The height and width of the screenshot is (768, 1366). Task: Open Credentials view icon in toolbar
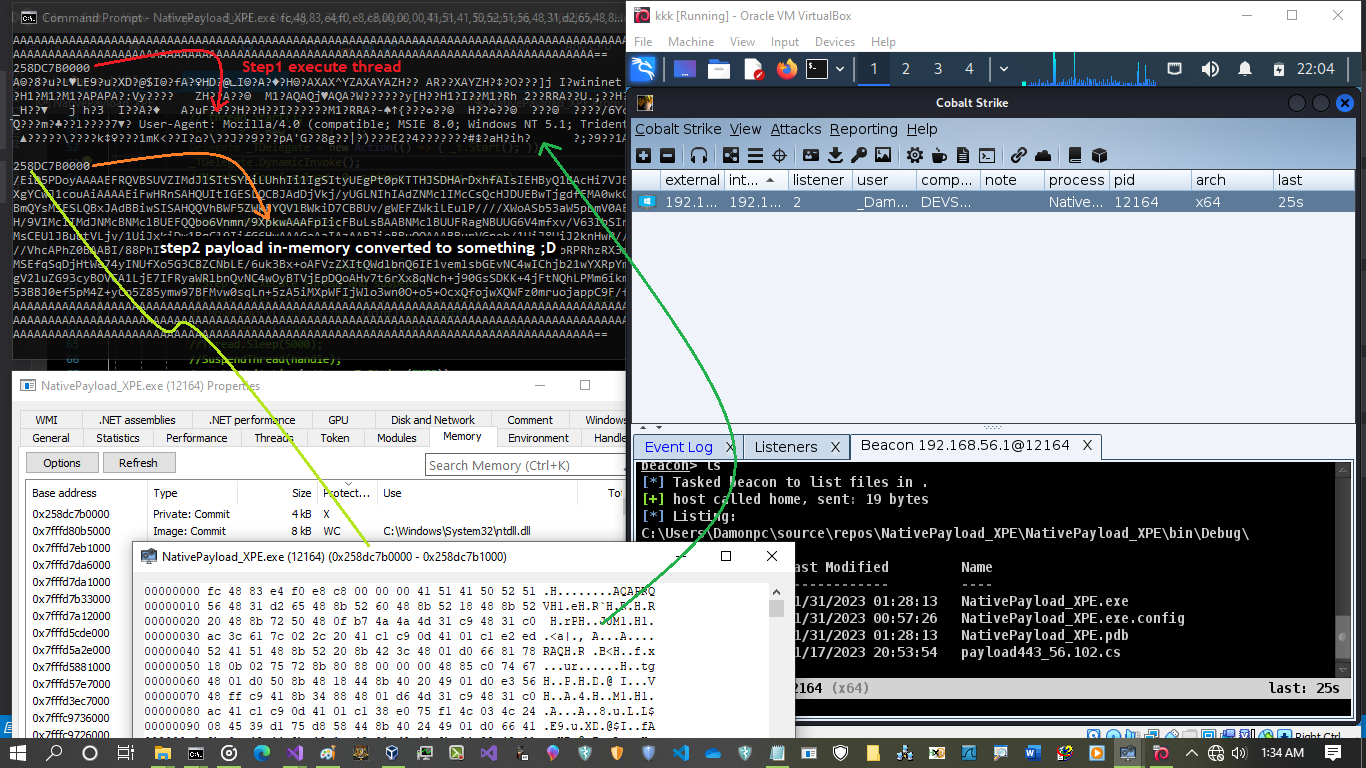pos(811,155)
